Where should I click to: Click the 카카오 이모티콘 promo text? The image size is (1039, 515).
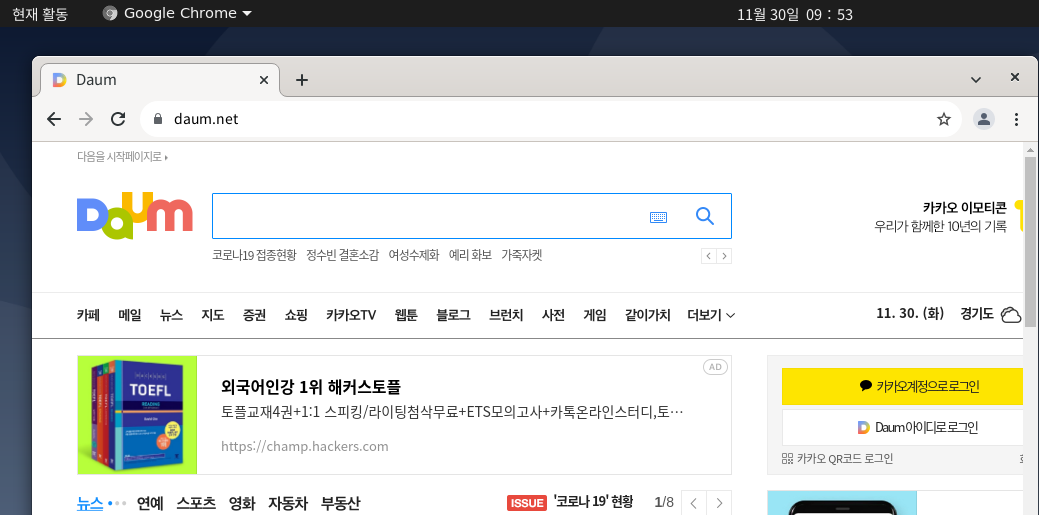[965, 207]
